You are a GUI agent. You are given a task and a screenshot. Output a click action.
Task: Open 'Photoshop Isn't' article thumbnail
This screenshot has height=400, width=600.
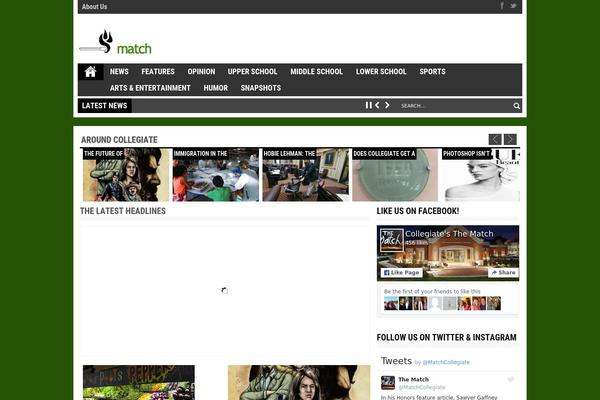[481, 175]
